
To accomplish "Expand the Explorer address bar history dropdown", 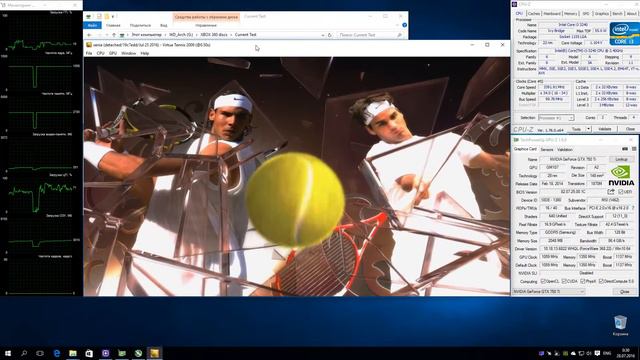I will tap(323, 35).
